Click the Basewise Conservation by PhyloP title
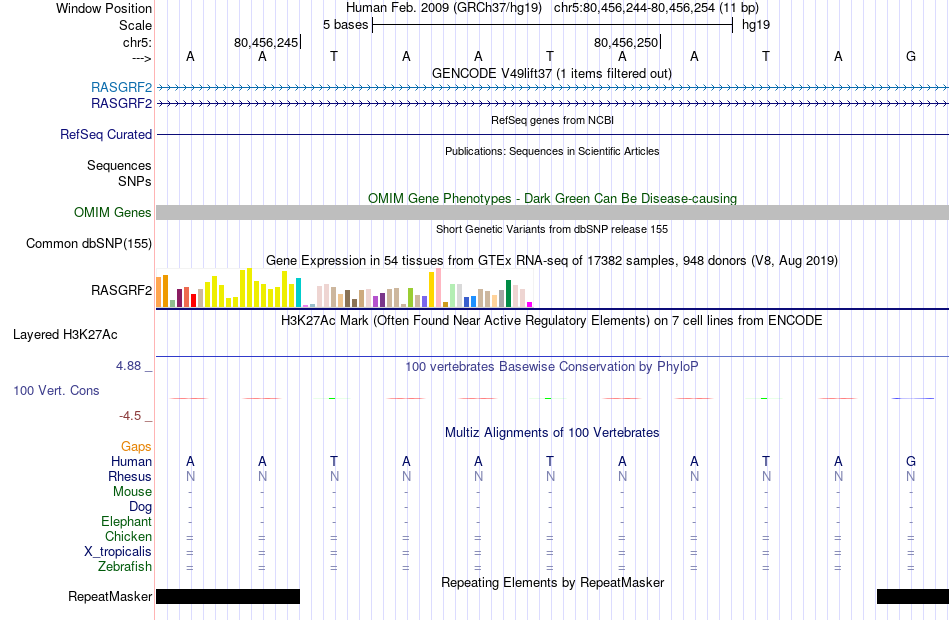This screenshot has height=620, width=950. pos(552,367)
